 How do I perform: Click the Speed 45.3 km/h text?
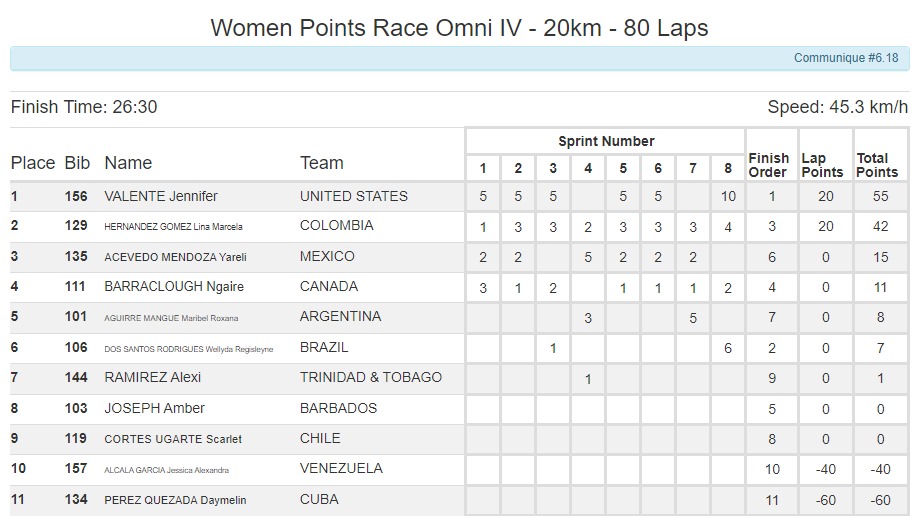click(837, 107)
